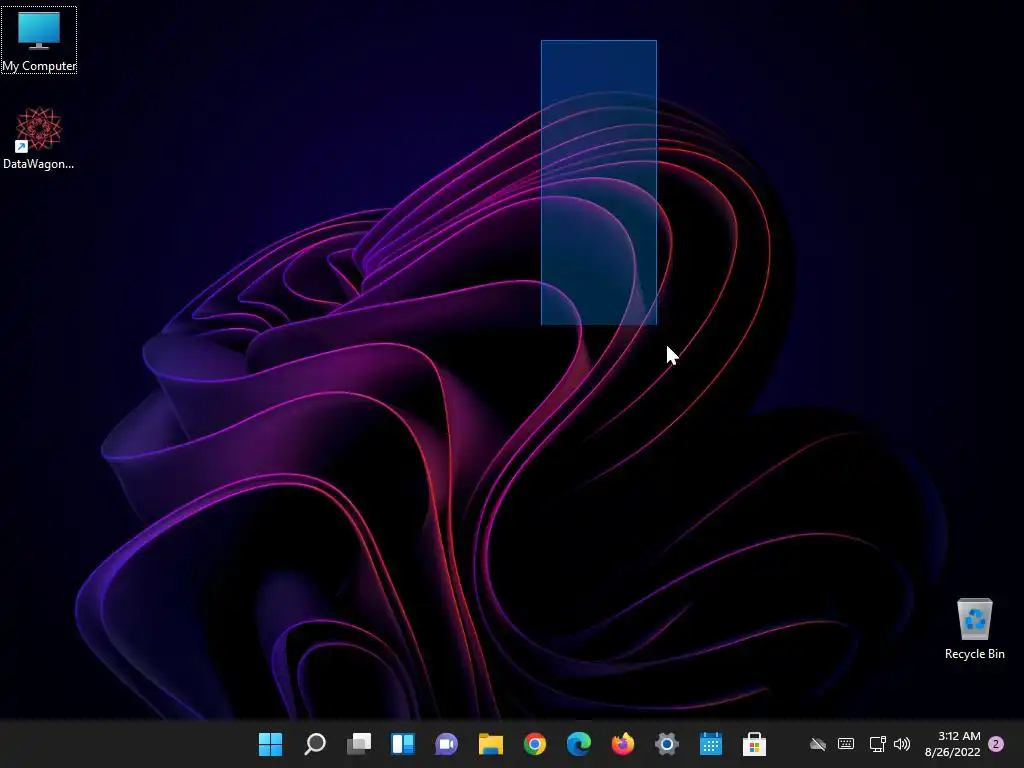Click the "My Computer" label text
This screenshot has height=768, width=1024.
[39, 66]
